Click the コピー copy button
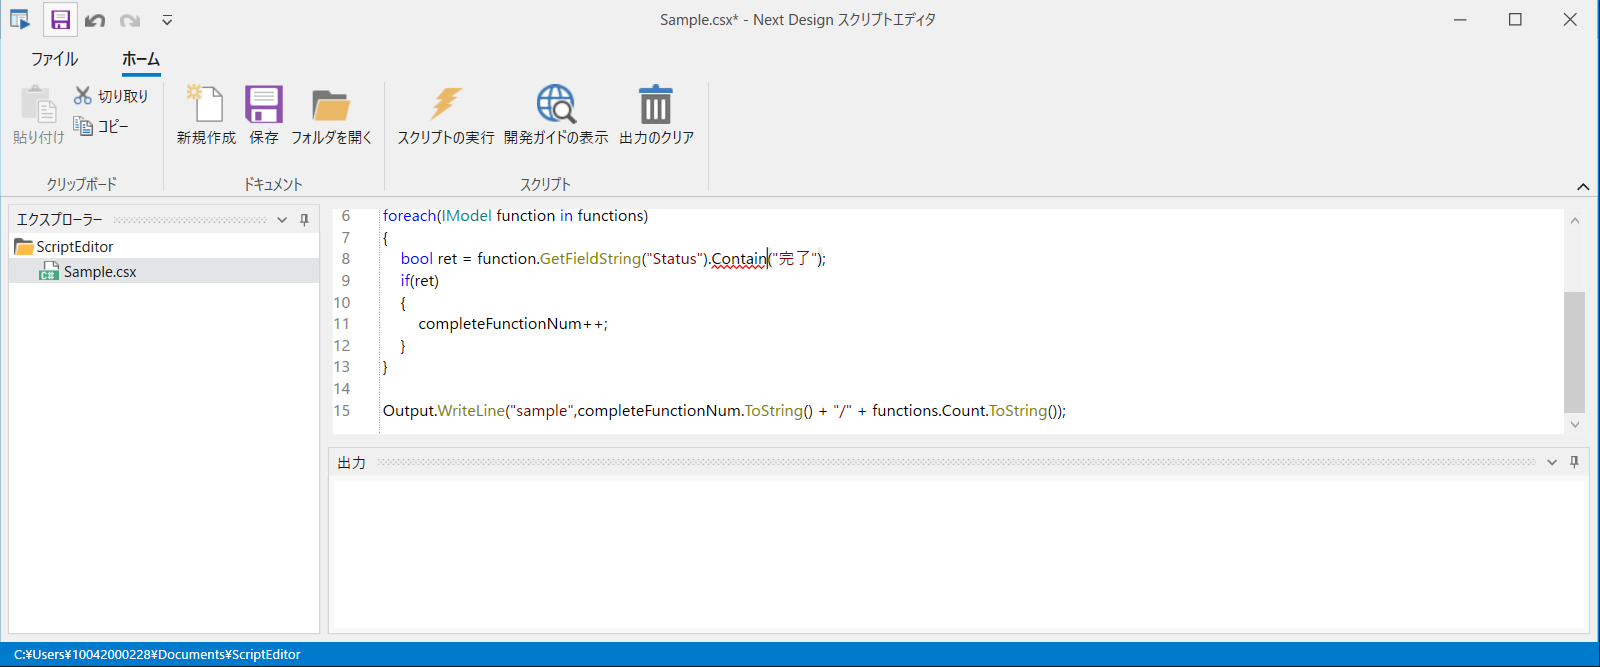Viewport: 1600px width, 667px height. [x=101, y=126]
